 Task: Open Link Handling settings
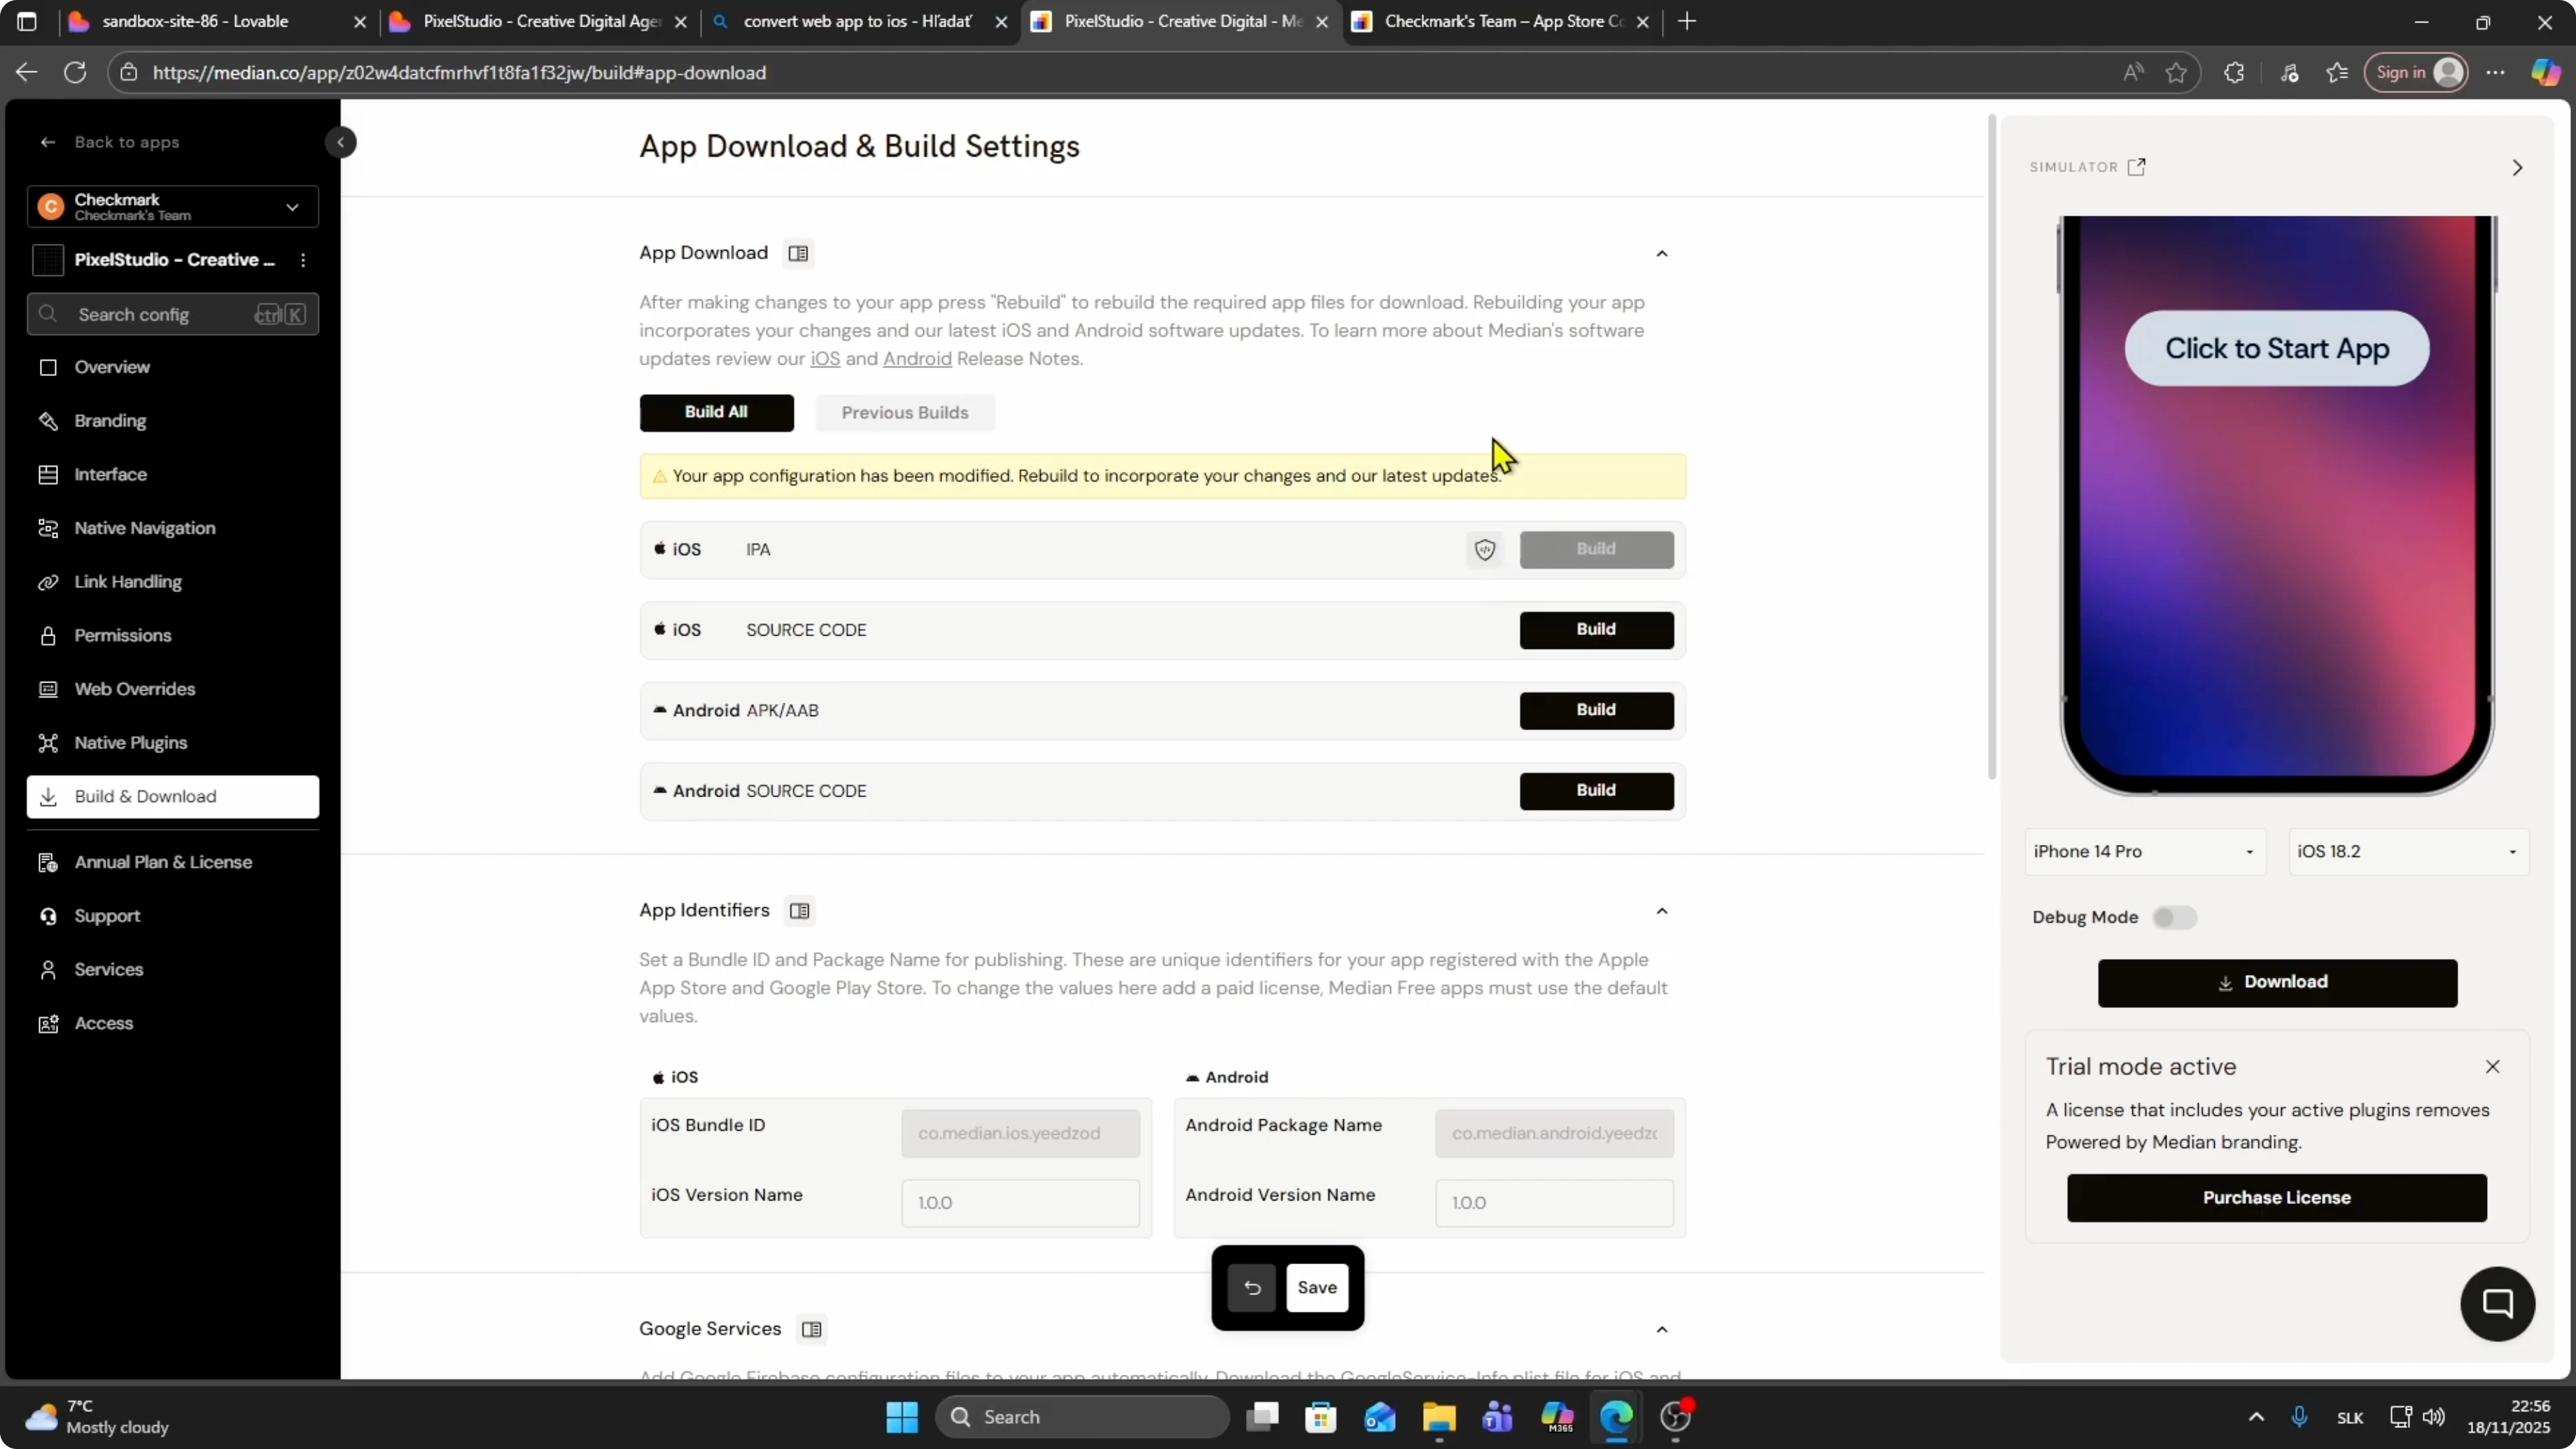[173, 582]
